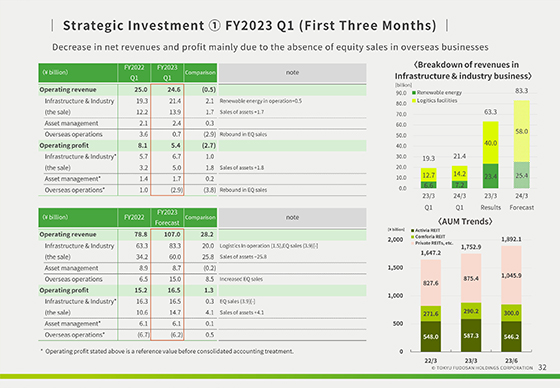Screen dimensions: 560x388
Task: Click the 28.2 comparison value
Action: pos(207,234)
